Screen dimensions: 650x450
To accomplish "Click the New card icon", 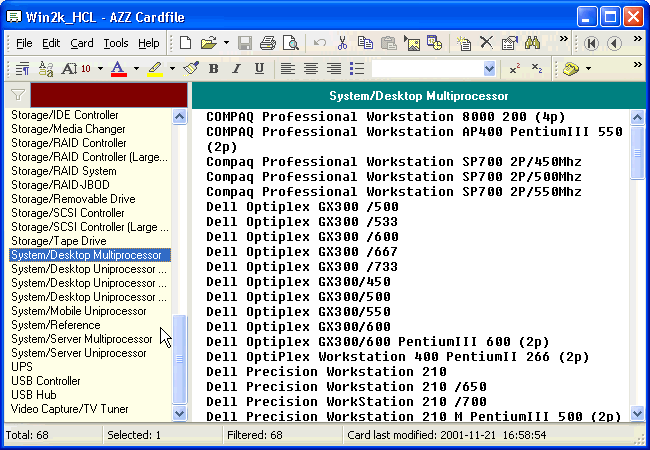I will click(463, 43).
